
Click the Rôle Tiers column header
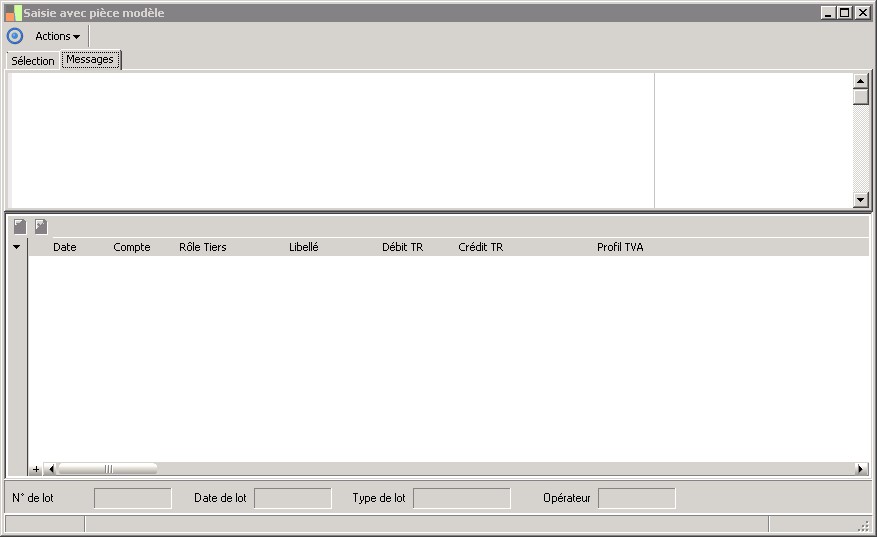(202, 247)
